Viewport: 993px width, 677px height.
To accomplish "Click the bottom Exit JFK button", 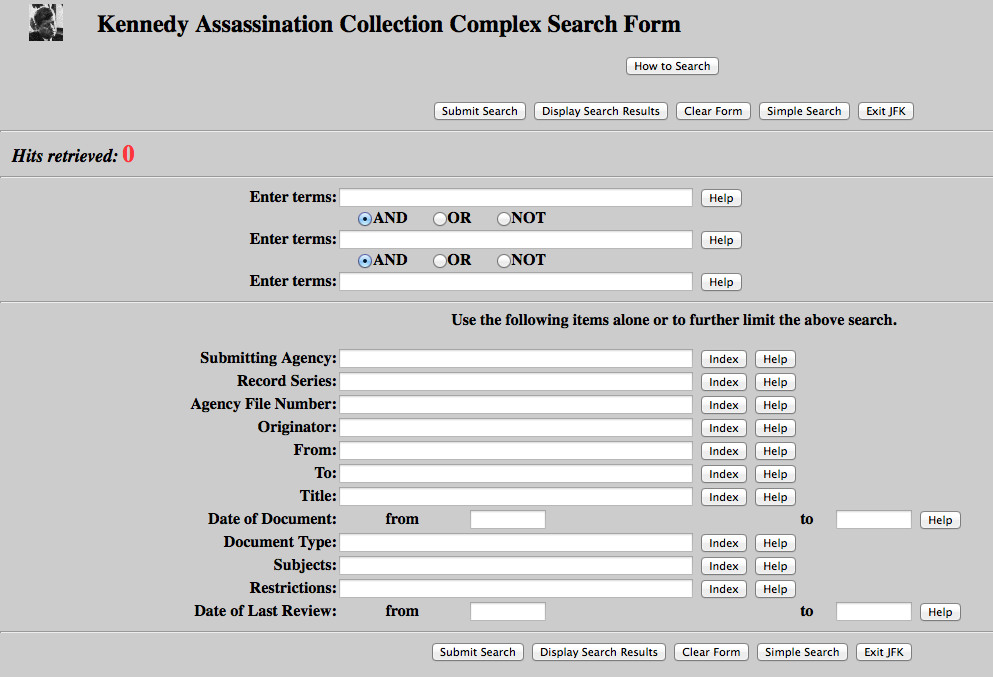I will coord(883,652).
